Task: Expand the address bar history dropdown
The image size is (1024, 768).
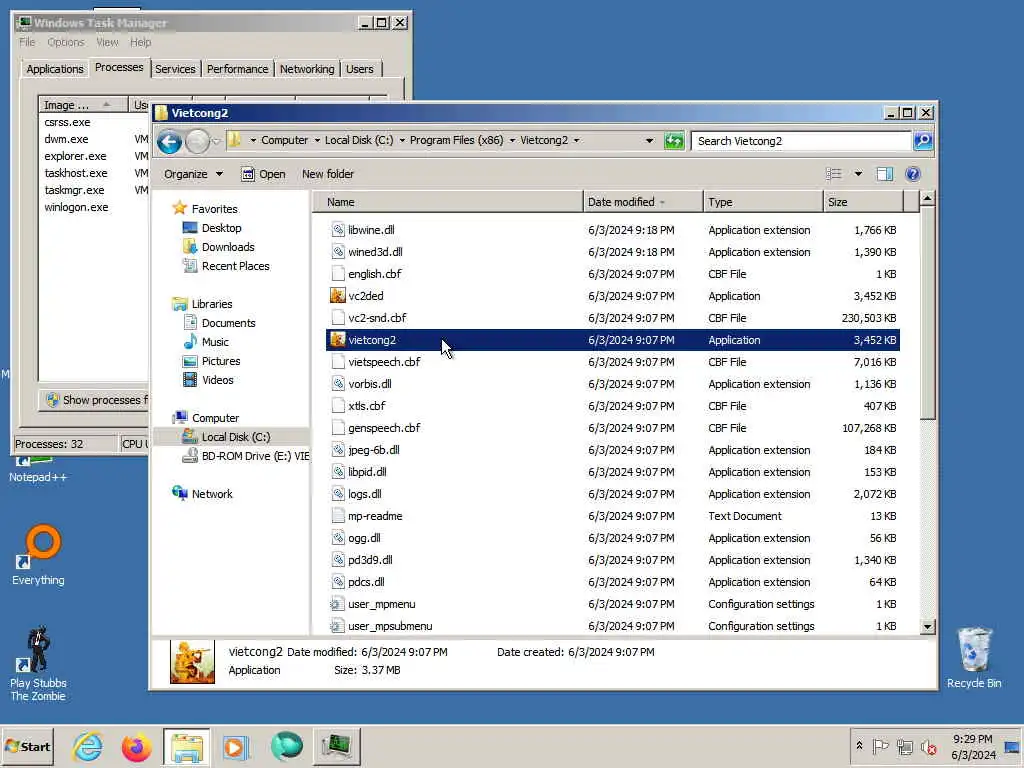Action: pyautogui.click(x=648, y=141)
